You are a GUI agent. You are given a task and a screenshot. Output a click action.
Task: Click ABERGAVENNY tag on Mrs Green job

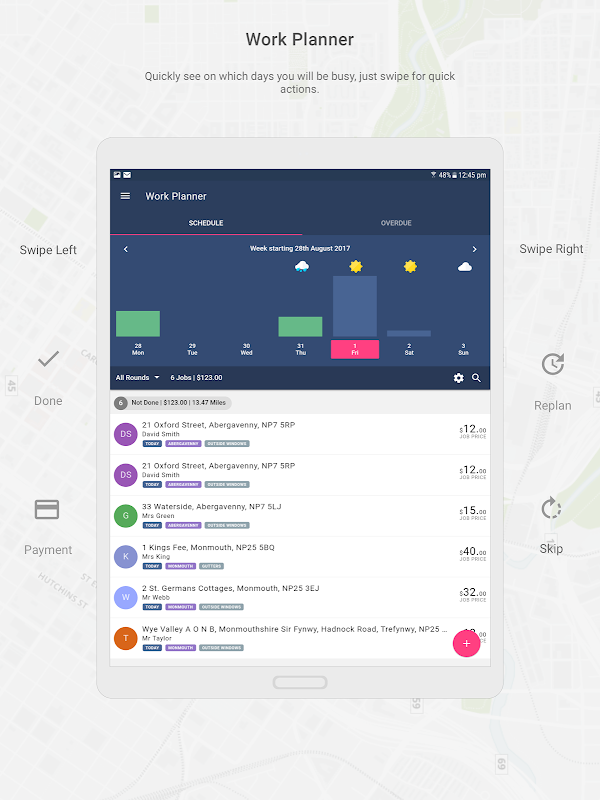tap(183, 525)
